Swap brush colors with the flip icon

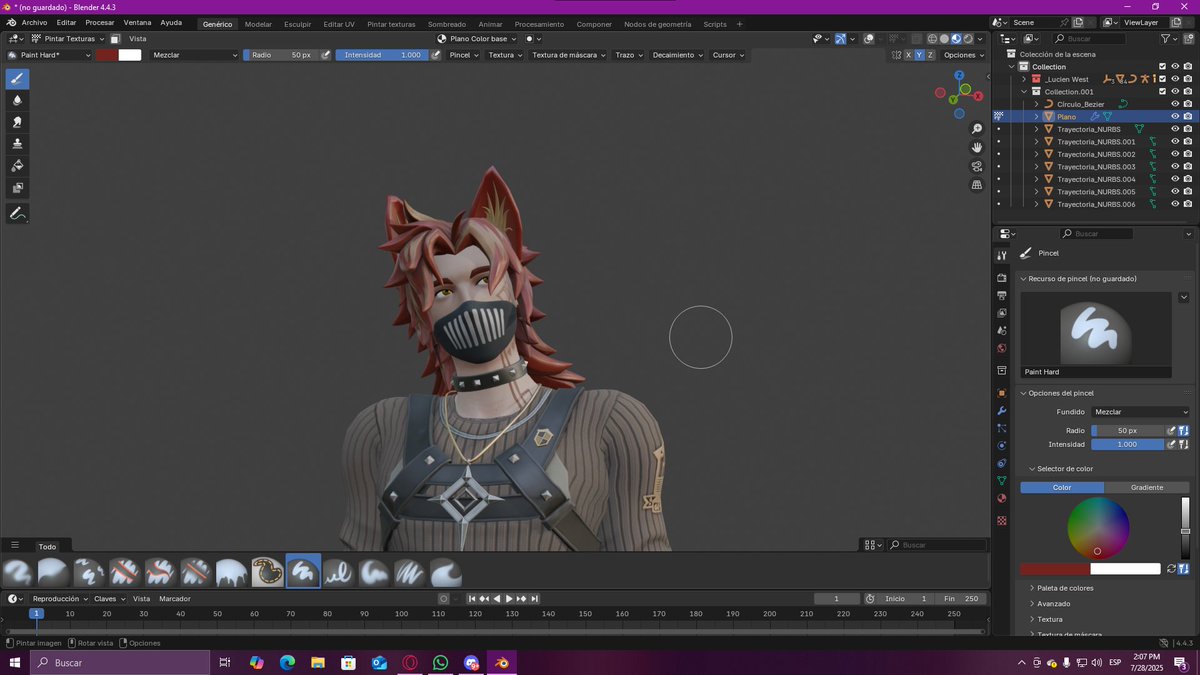coord(1171,569)
